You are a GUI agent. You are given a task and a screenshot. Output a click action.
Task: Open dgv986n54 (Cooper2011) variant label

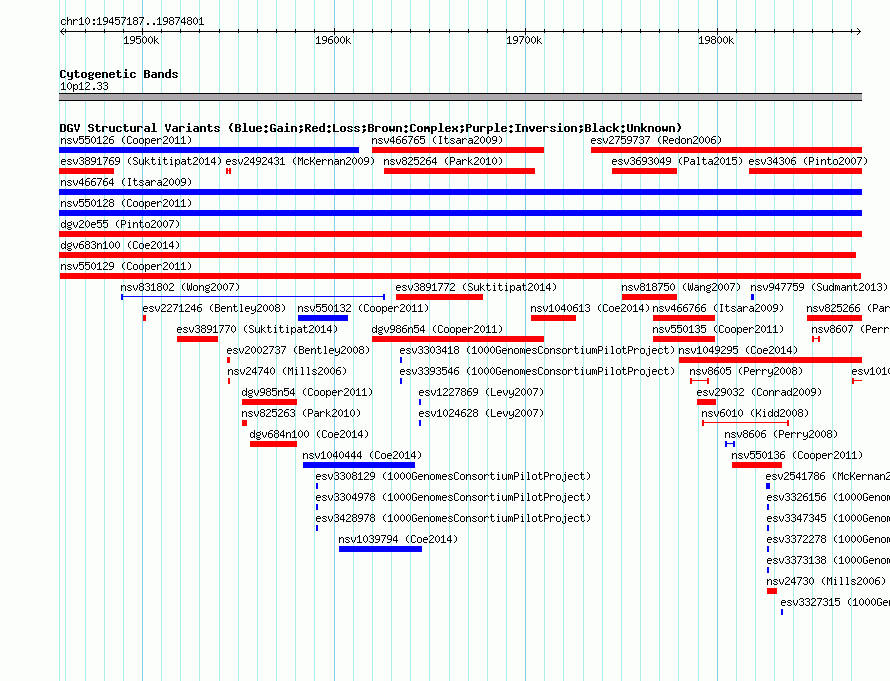click(437, 329)
